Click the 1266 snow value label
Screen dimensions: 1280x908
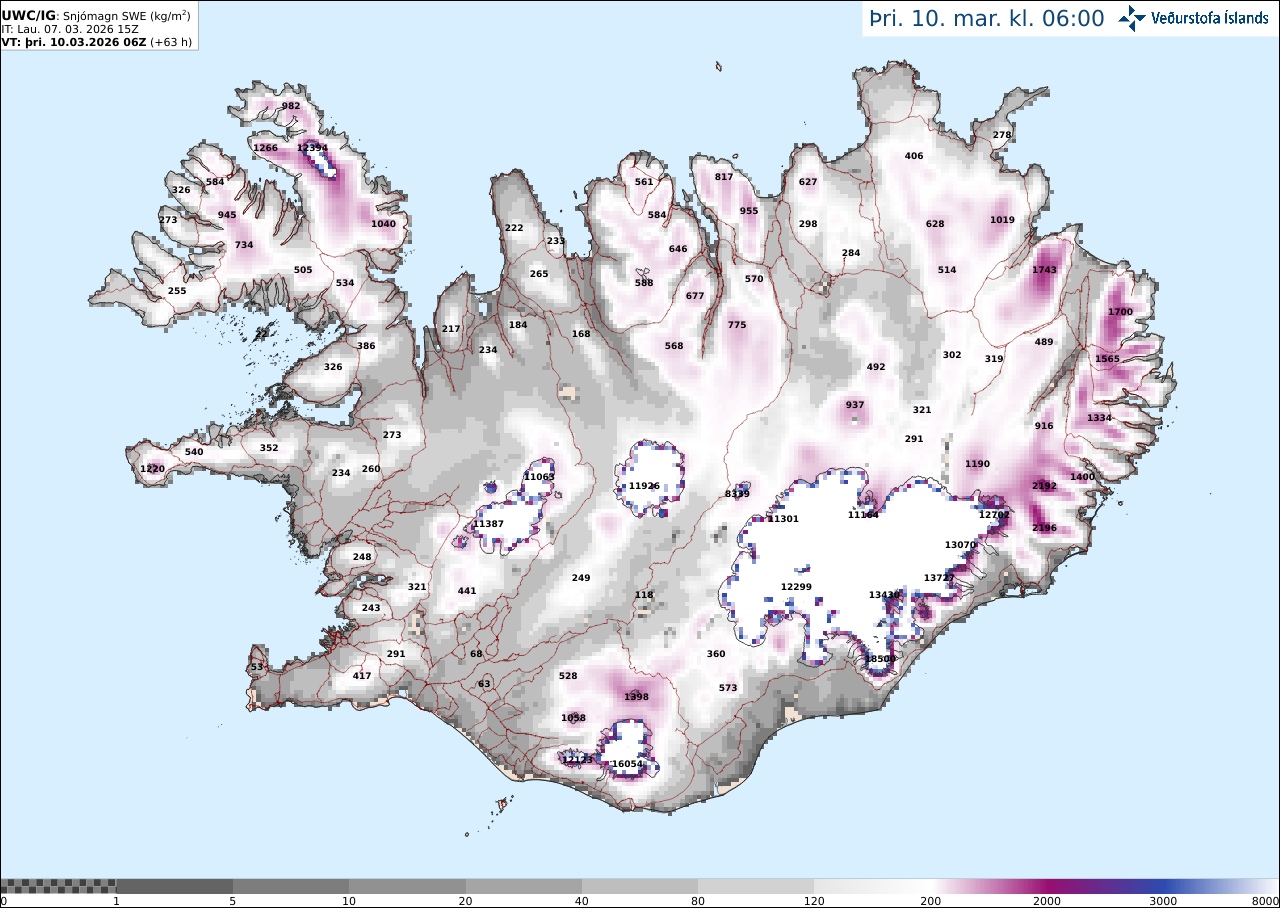pos(265,148)
